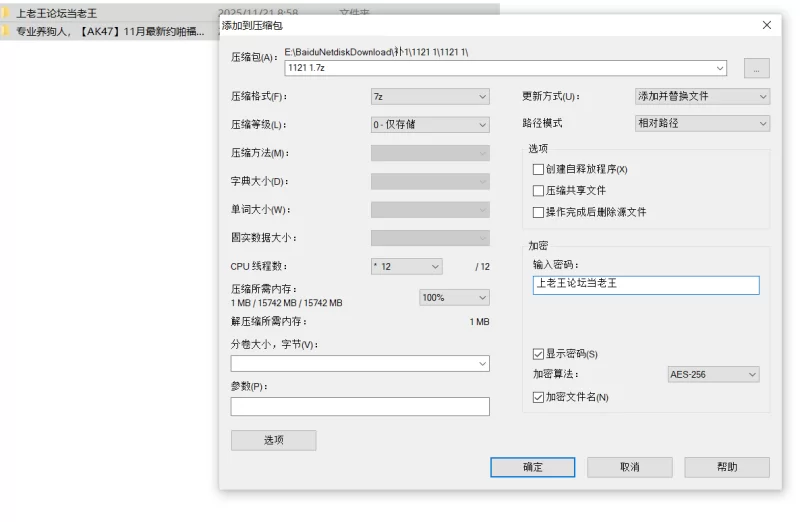800x522 pixels.
Task: Expand the 压缩等级 dropdown showing 仅存储
Action: 430,125
